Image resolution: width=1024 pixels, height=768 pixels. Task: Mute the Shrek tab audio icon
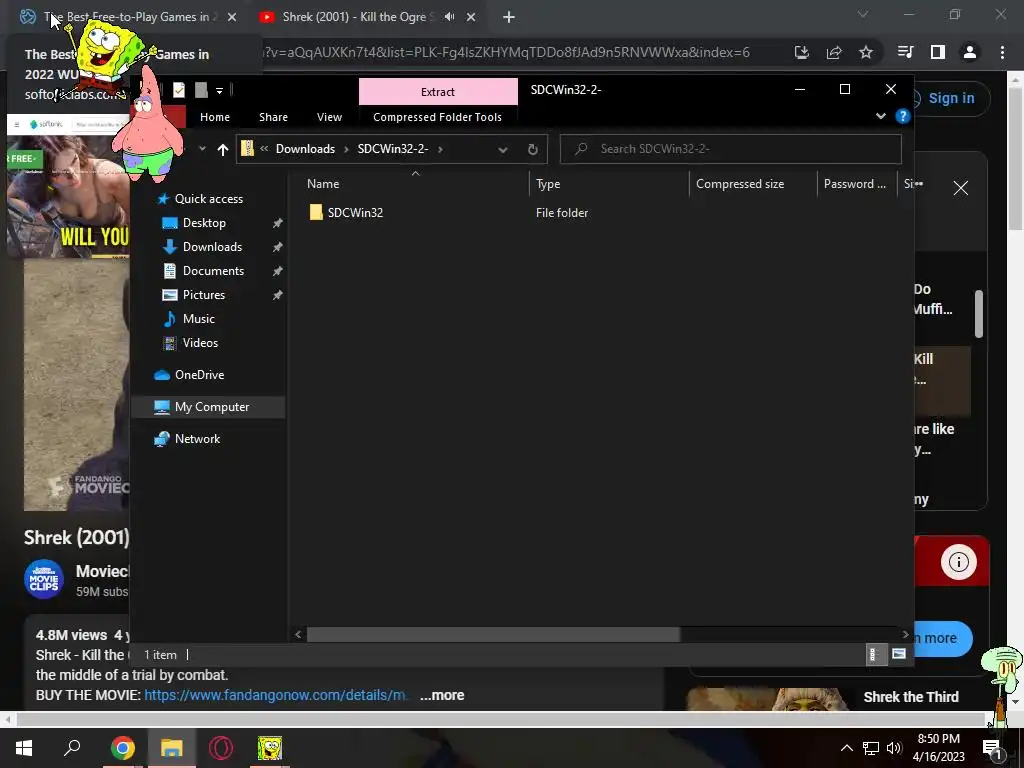coord(449,17)
